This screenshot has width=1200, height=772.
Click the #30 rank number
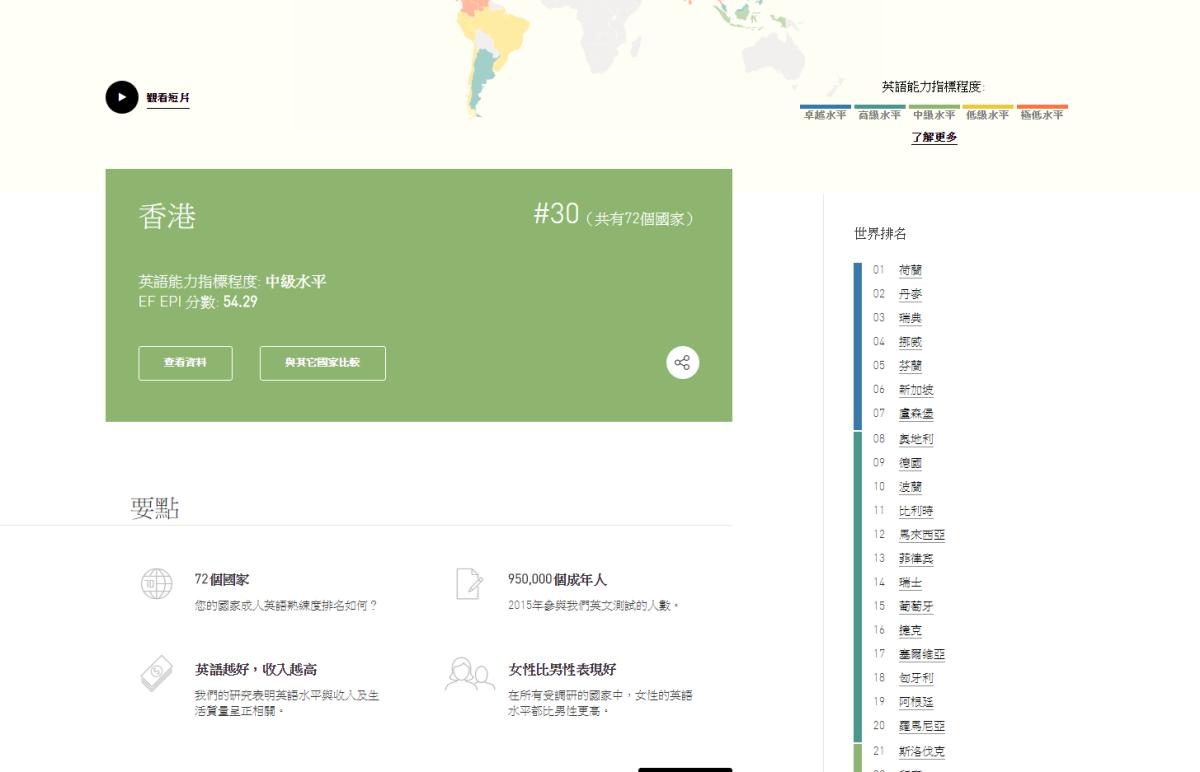(556, 214)
